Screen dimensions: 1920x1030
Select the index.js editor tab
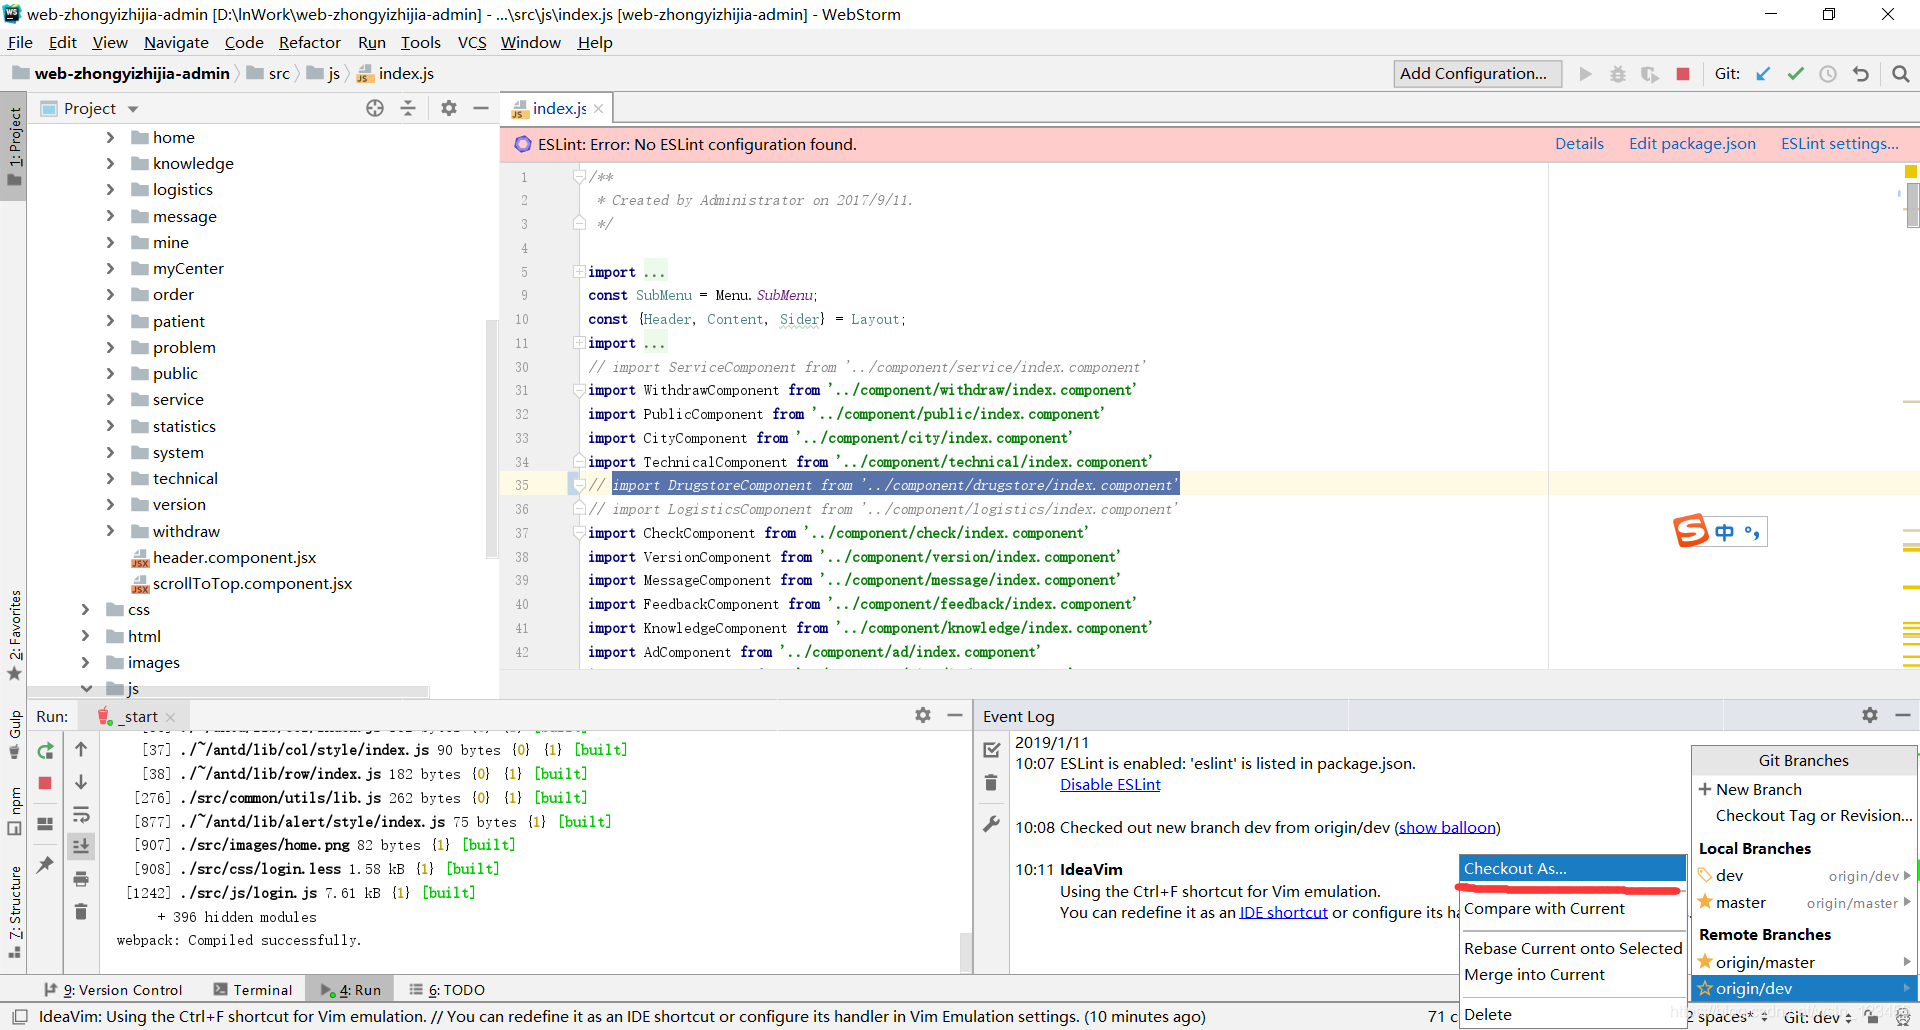[x=559, y=108]
